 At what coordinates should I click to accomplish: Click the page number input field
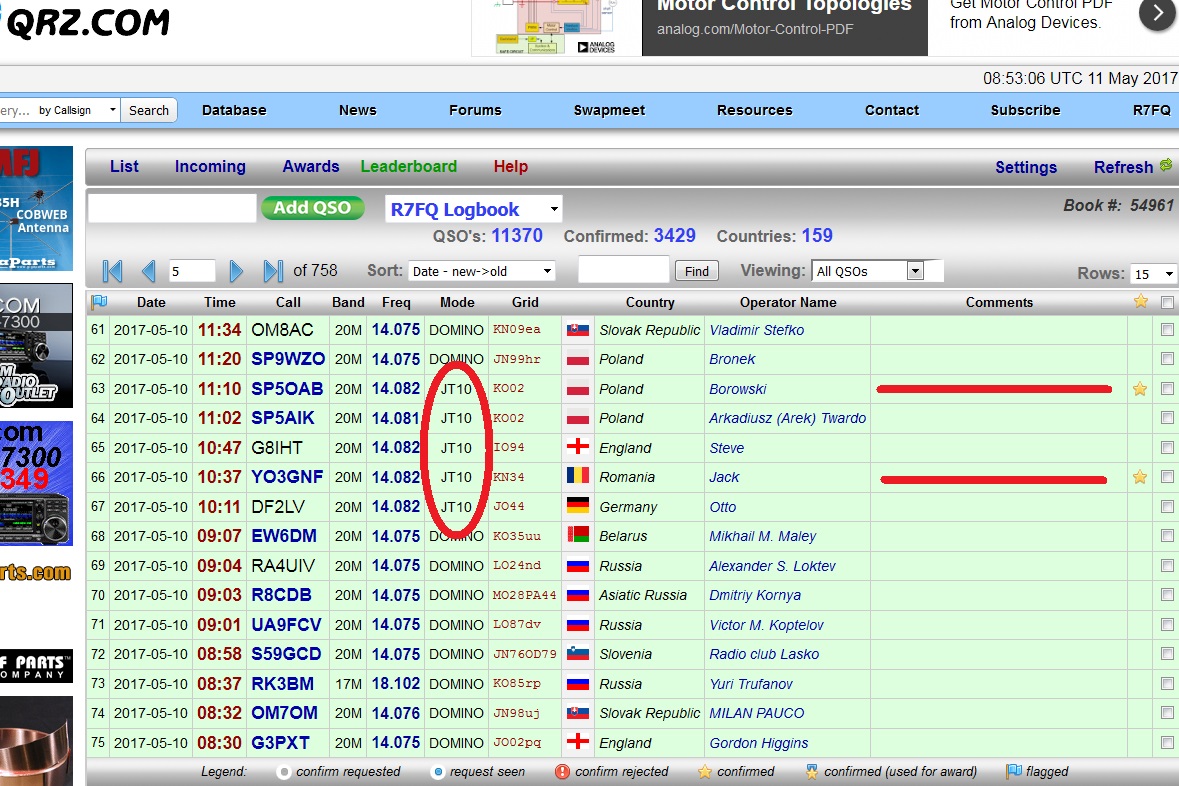point(192,271)
